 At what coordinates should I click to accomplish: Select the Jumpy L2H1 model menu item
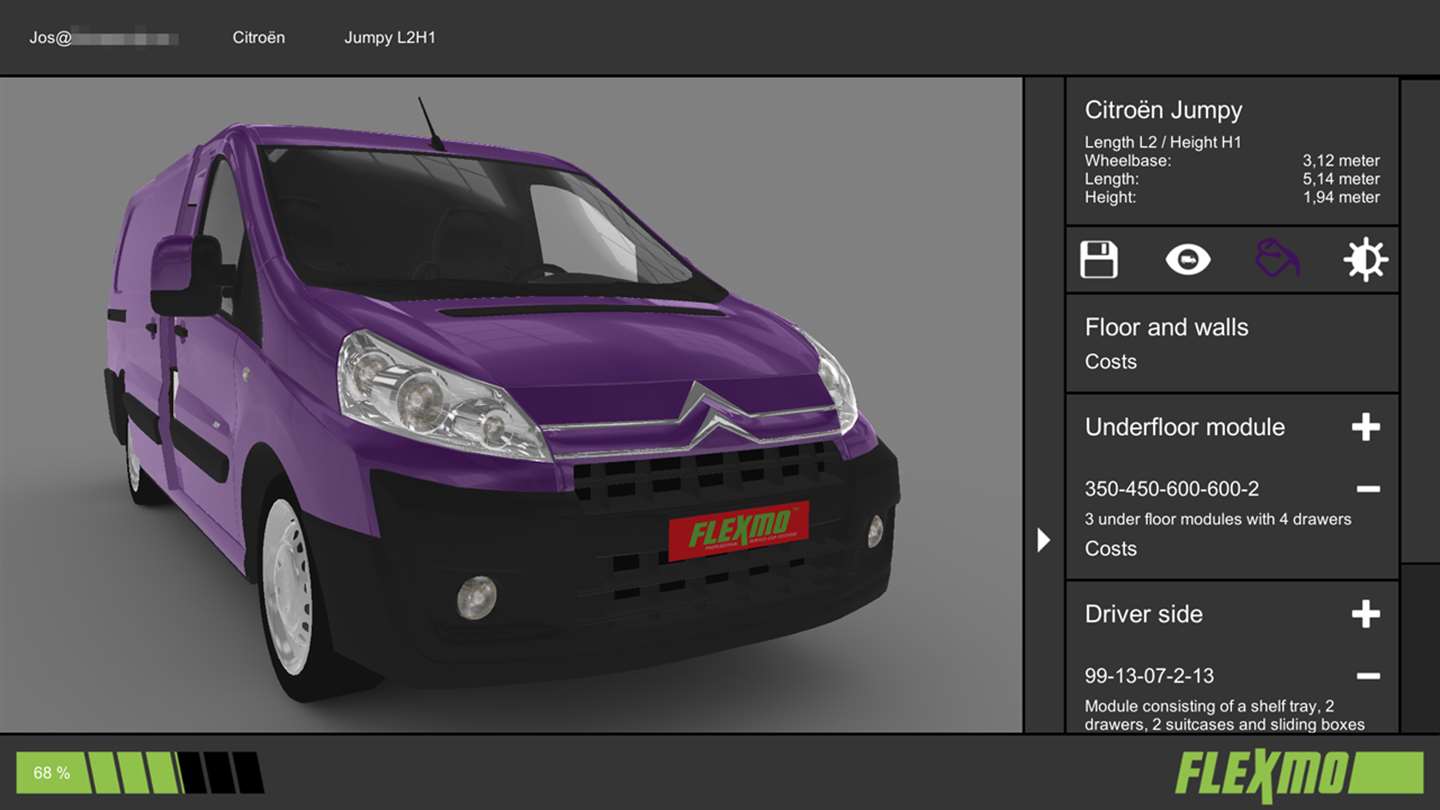390,38
